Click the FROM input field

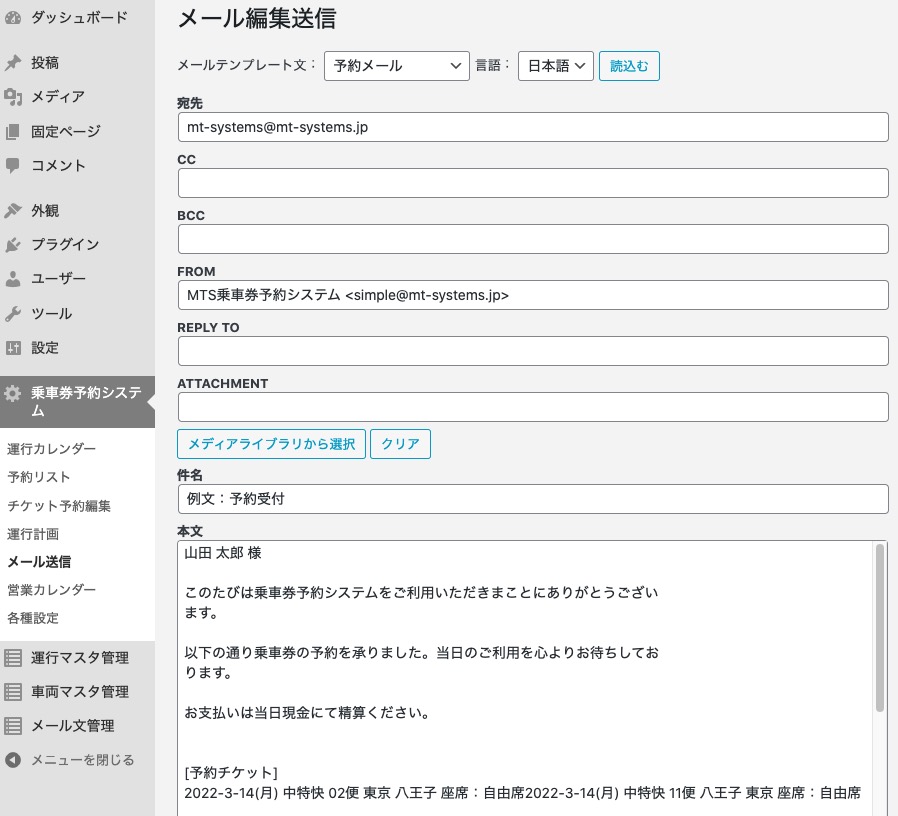click(x=533, y=295)
